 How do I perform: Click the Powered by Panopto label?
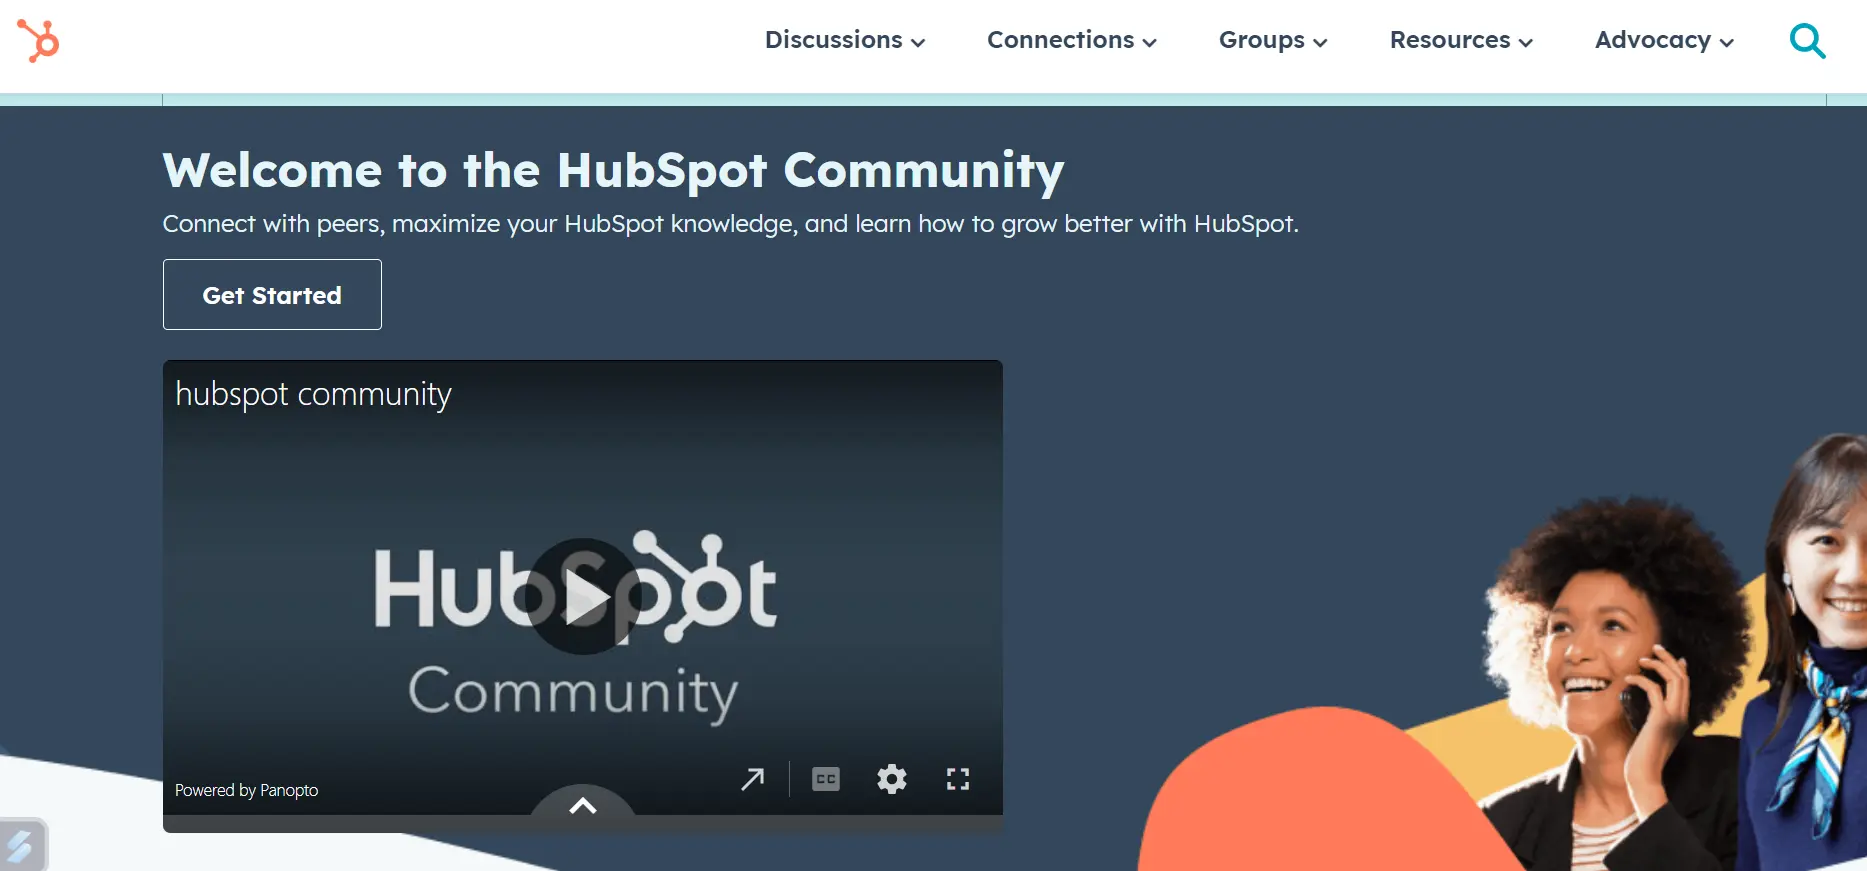tap(246, 790)
